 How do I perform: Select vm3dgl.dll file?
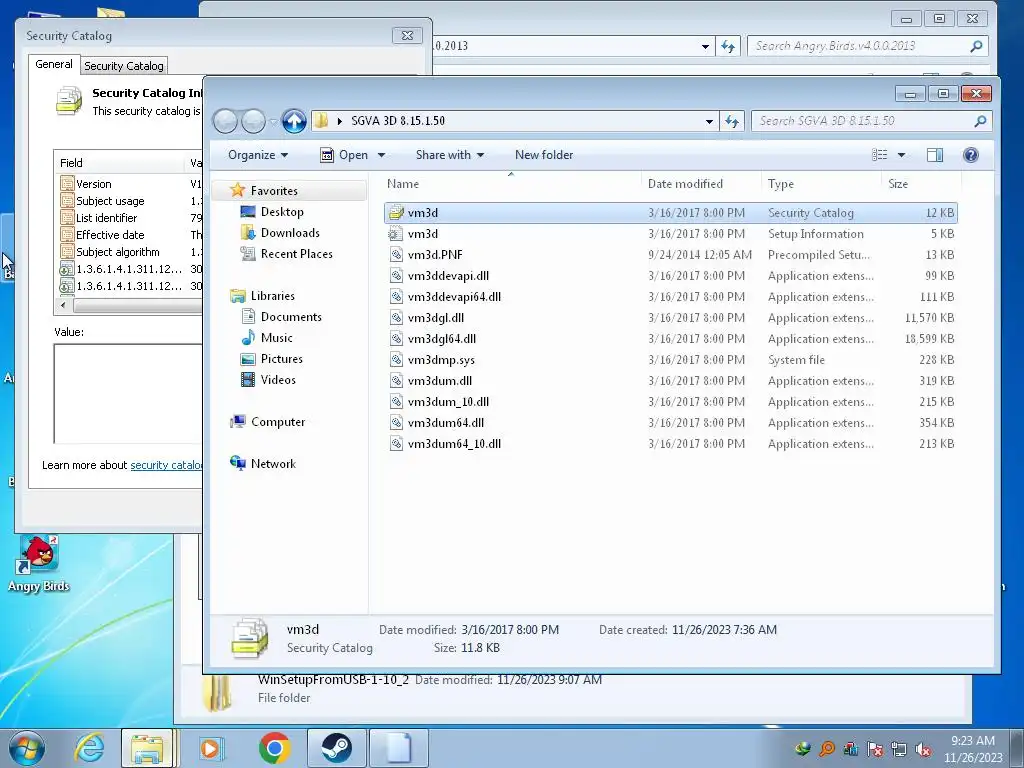pyautogui.click(x=671, y=317)
